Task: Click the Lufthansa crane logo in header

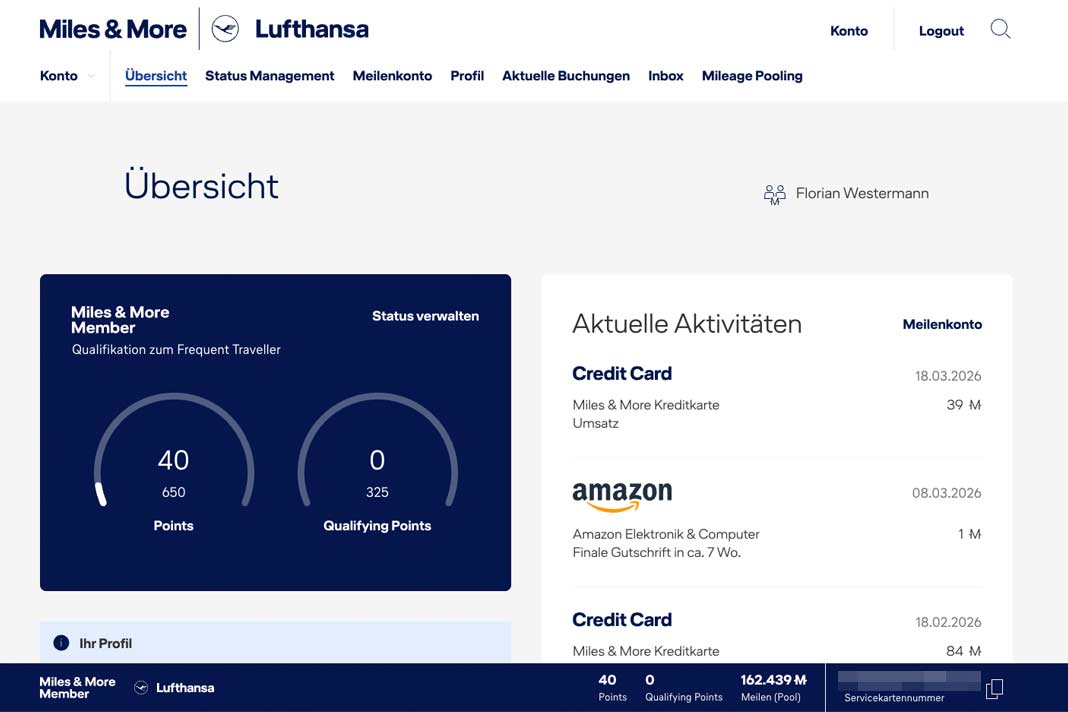Action: (x=225, y=29)
